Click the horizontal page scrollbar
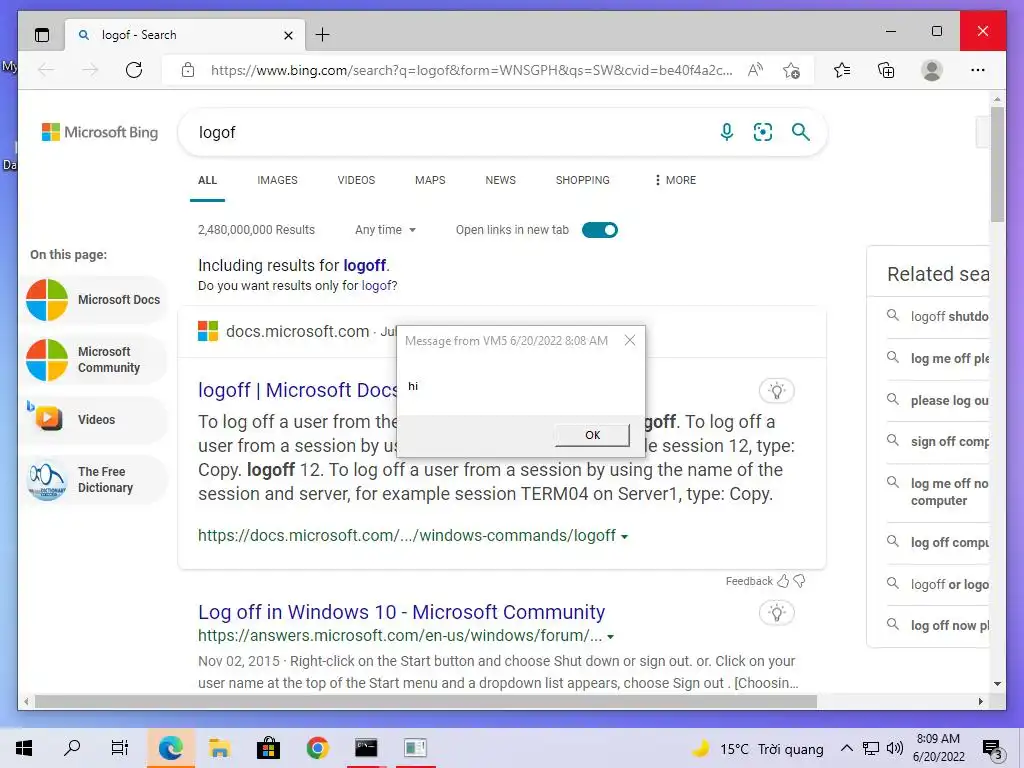 tap(426, 701)
